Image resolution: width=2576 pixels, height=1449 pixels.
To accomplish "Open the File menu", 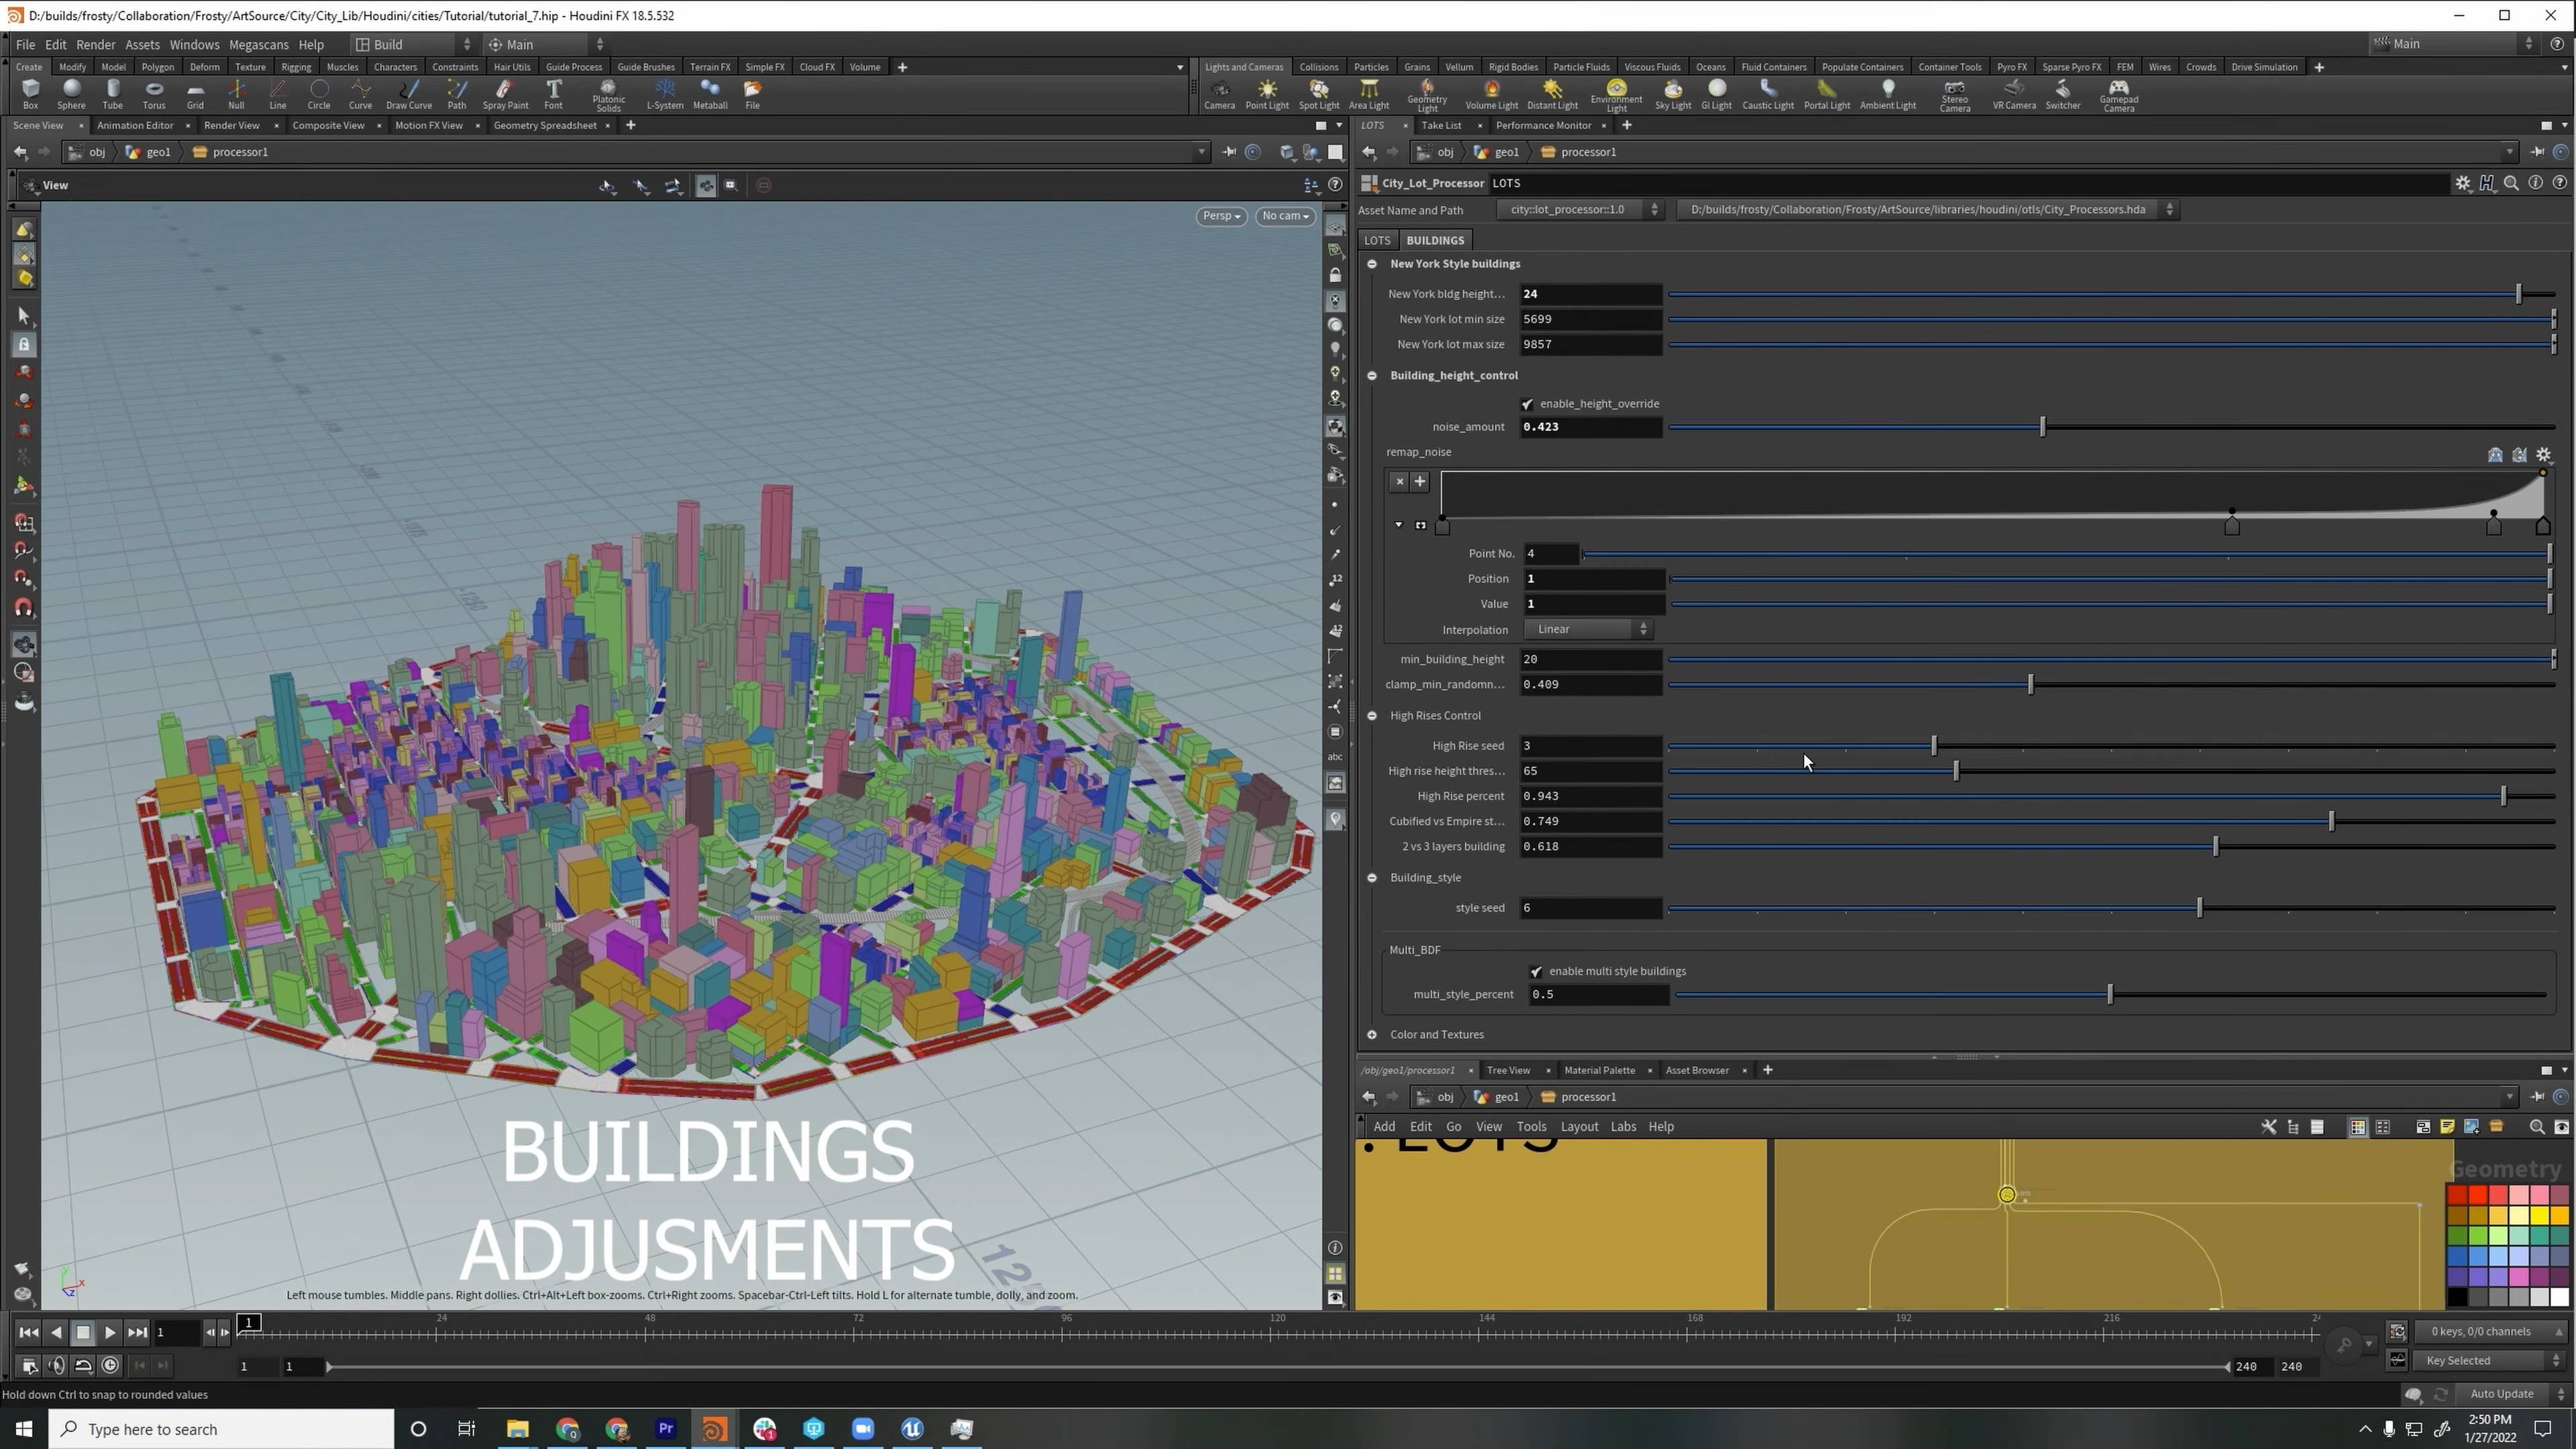I will pyautogui.click(x=25, y=44).
